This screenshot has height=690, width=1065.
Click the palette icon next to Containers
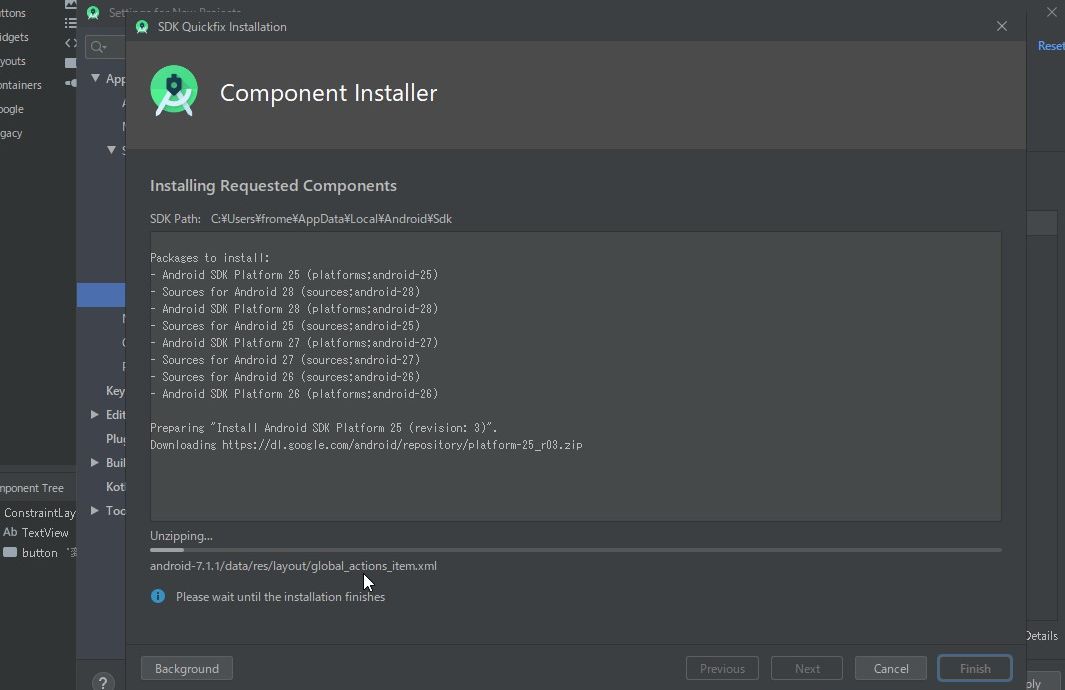[x=68, y=85]
